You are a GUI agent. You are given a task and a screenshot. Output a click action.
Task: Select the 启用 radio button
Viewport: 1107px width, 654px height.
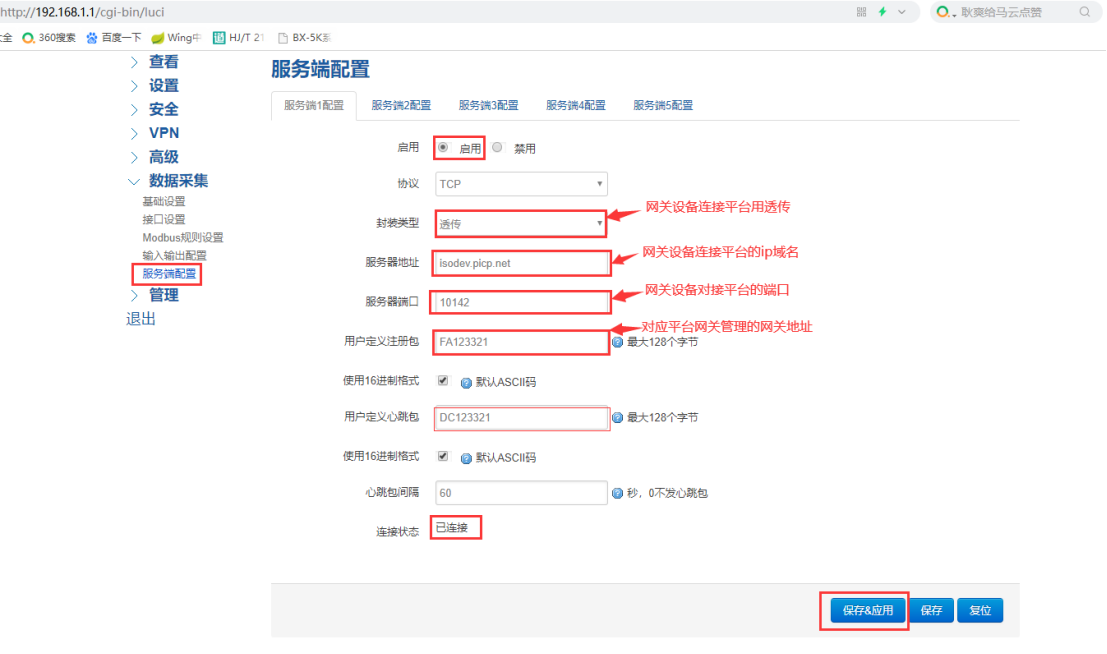[443, 147]
